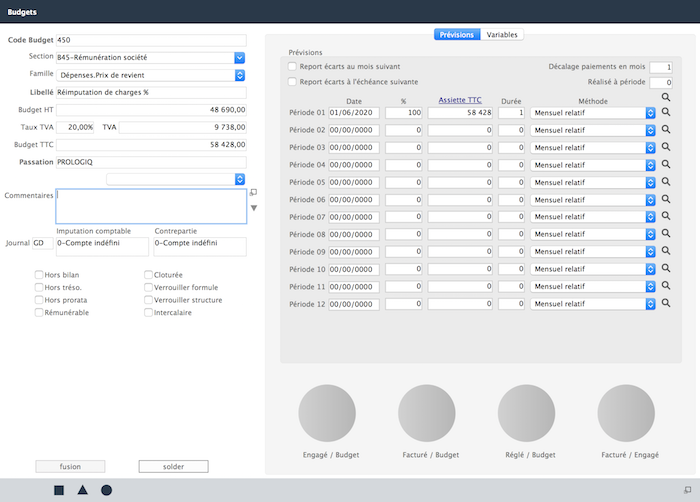This screenshot has width=700, height=502.
Task: Click the Facturé / Budget gauge
Action: pyautogui.click(x=427, y=413)
